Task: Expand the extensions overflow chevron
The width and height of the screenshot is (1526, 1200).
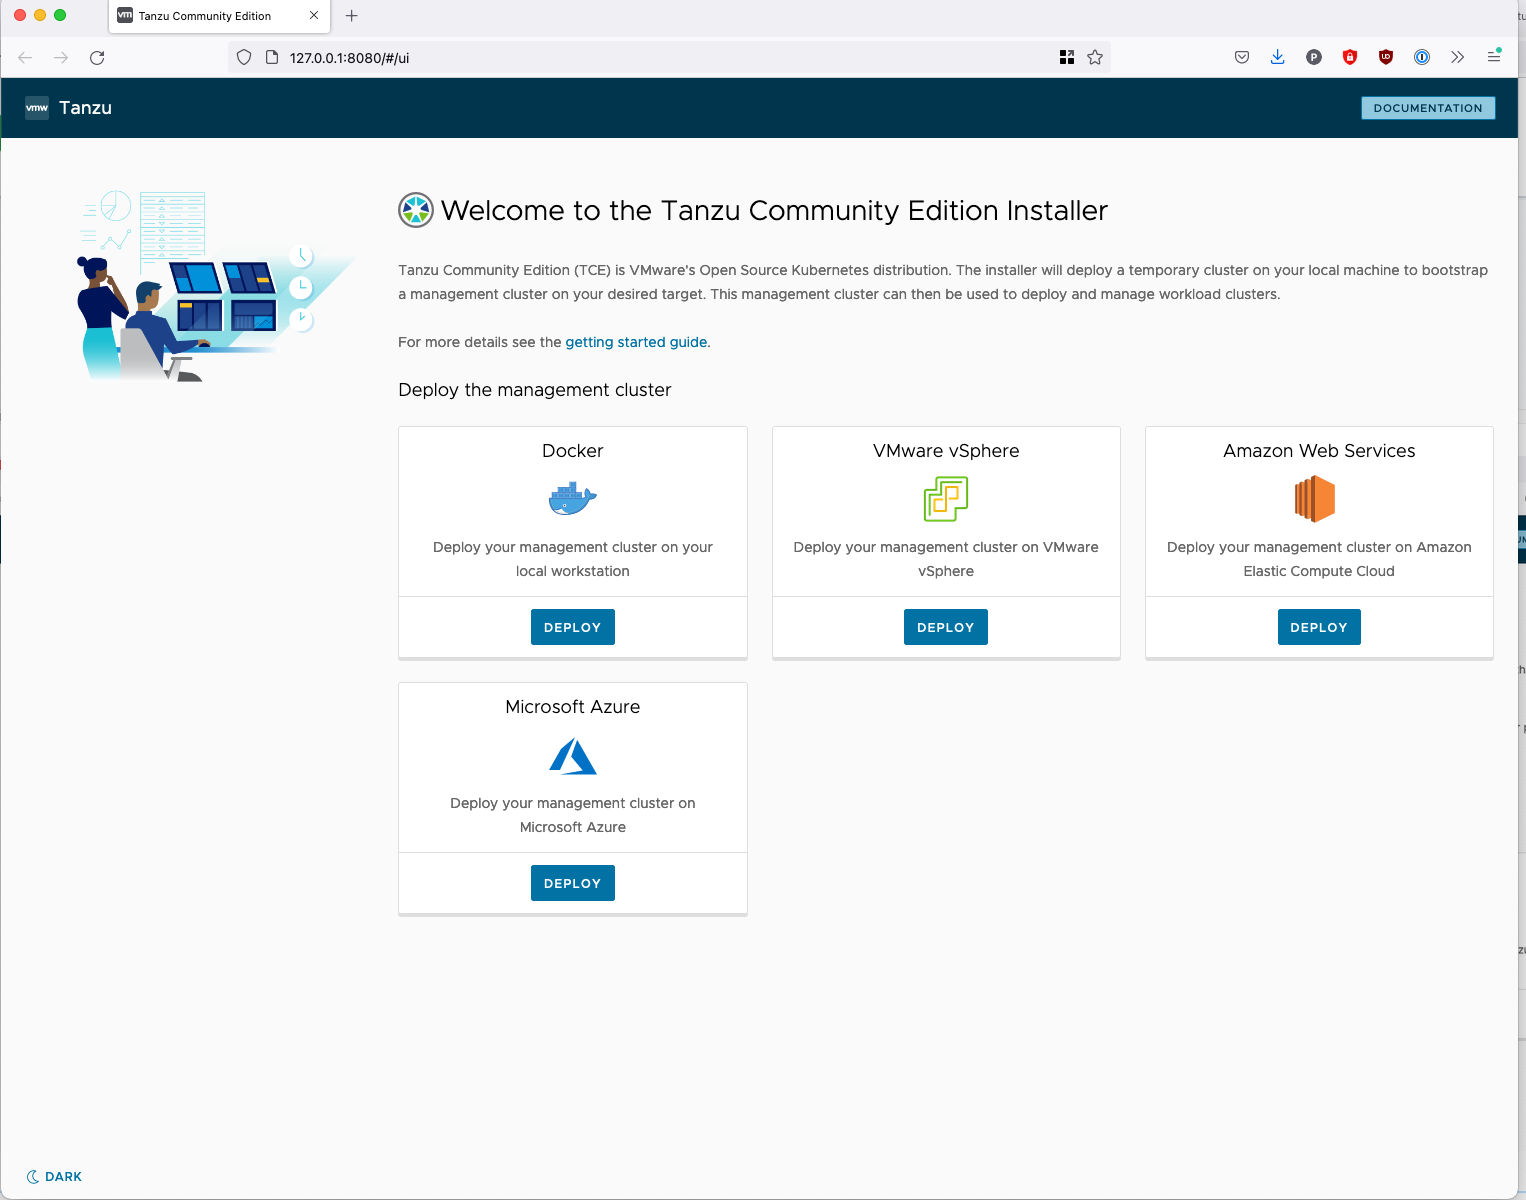Action: [1457, 57]
